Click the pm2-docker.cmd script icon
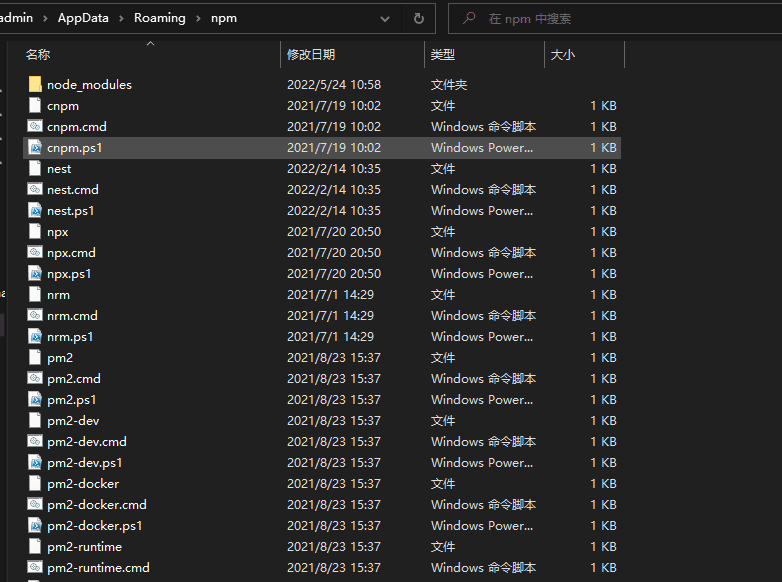Screen dimensions: 782x582 pos(35,504)
